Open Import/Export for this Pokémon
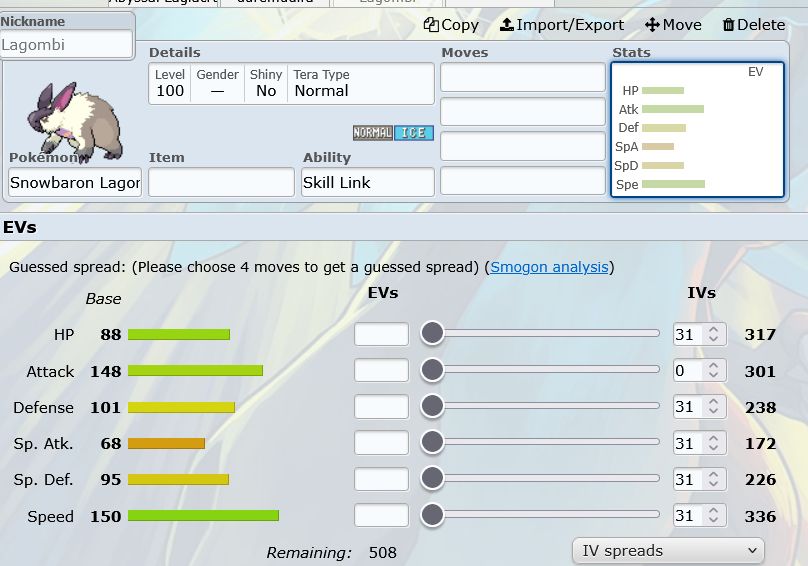 click(562, 25)
